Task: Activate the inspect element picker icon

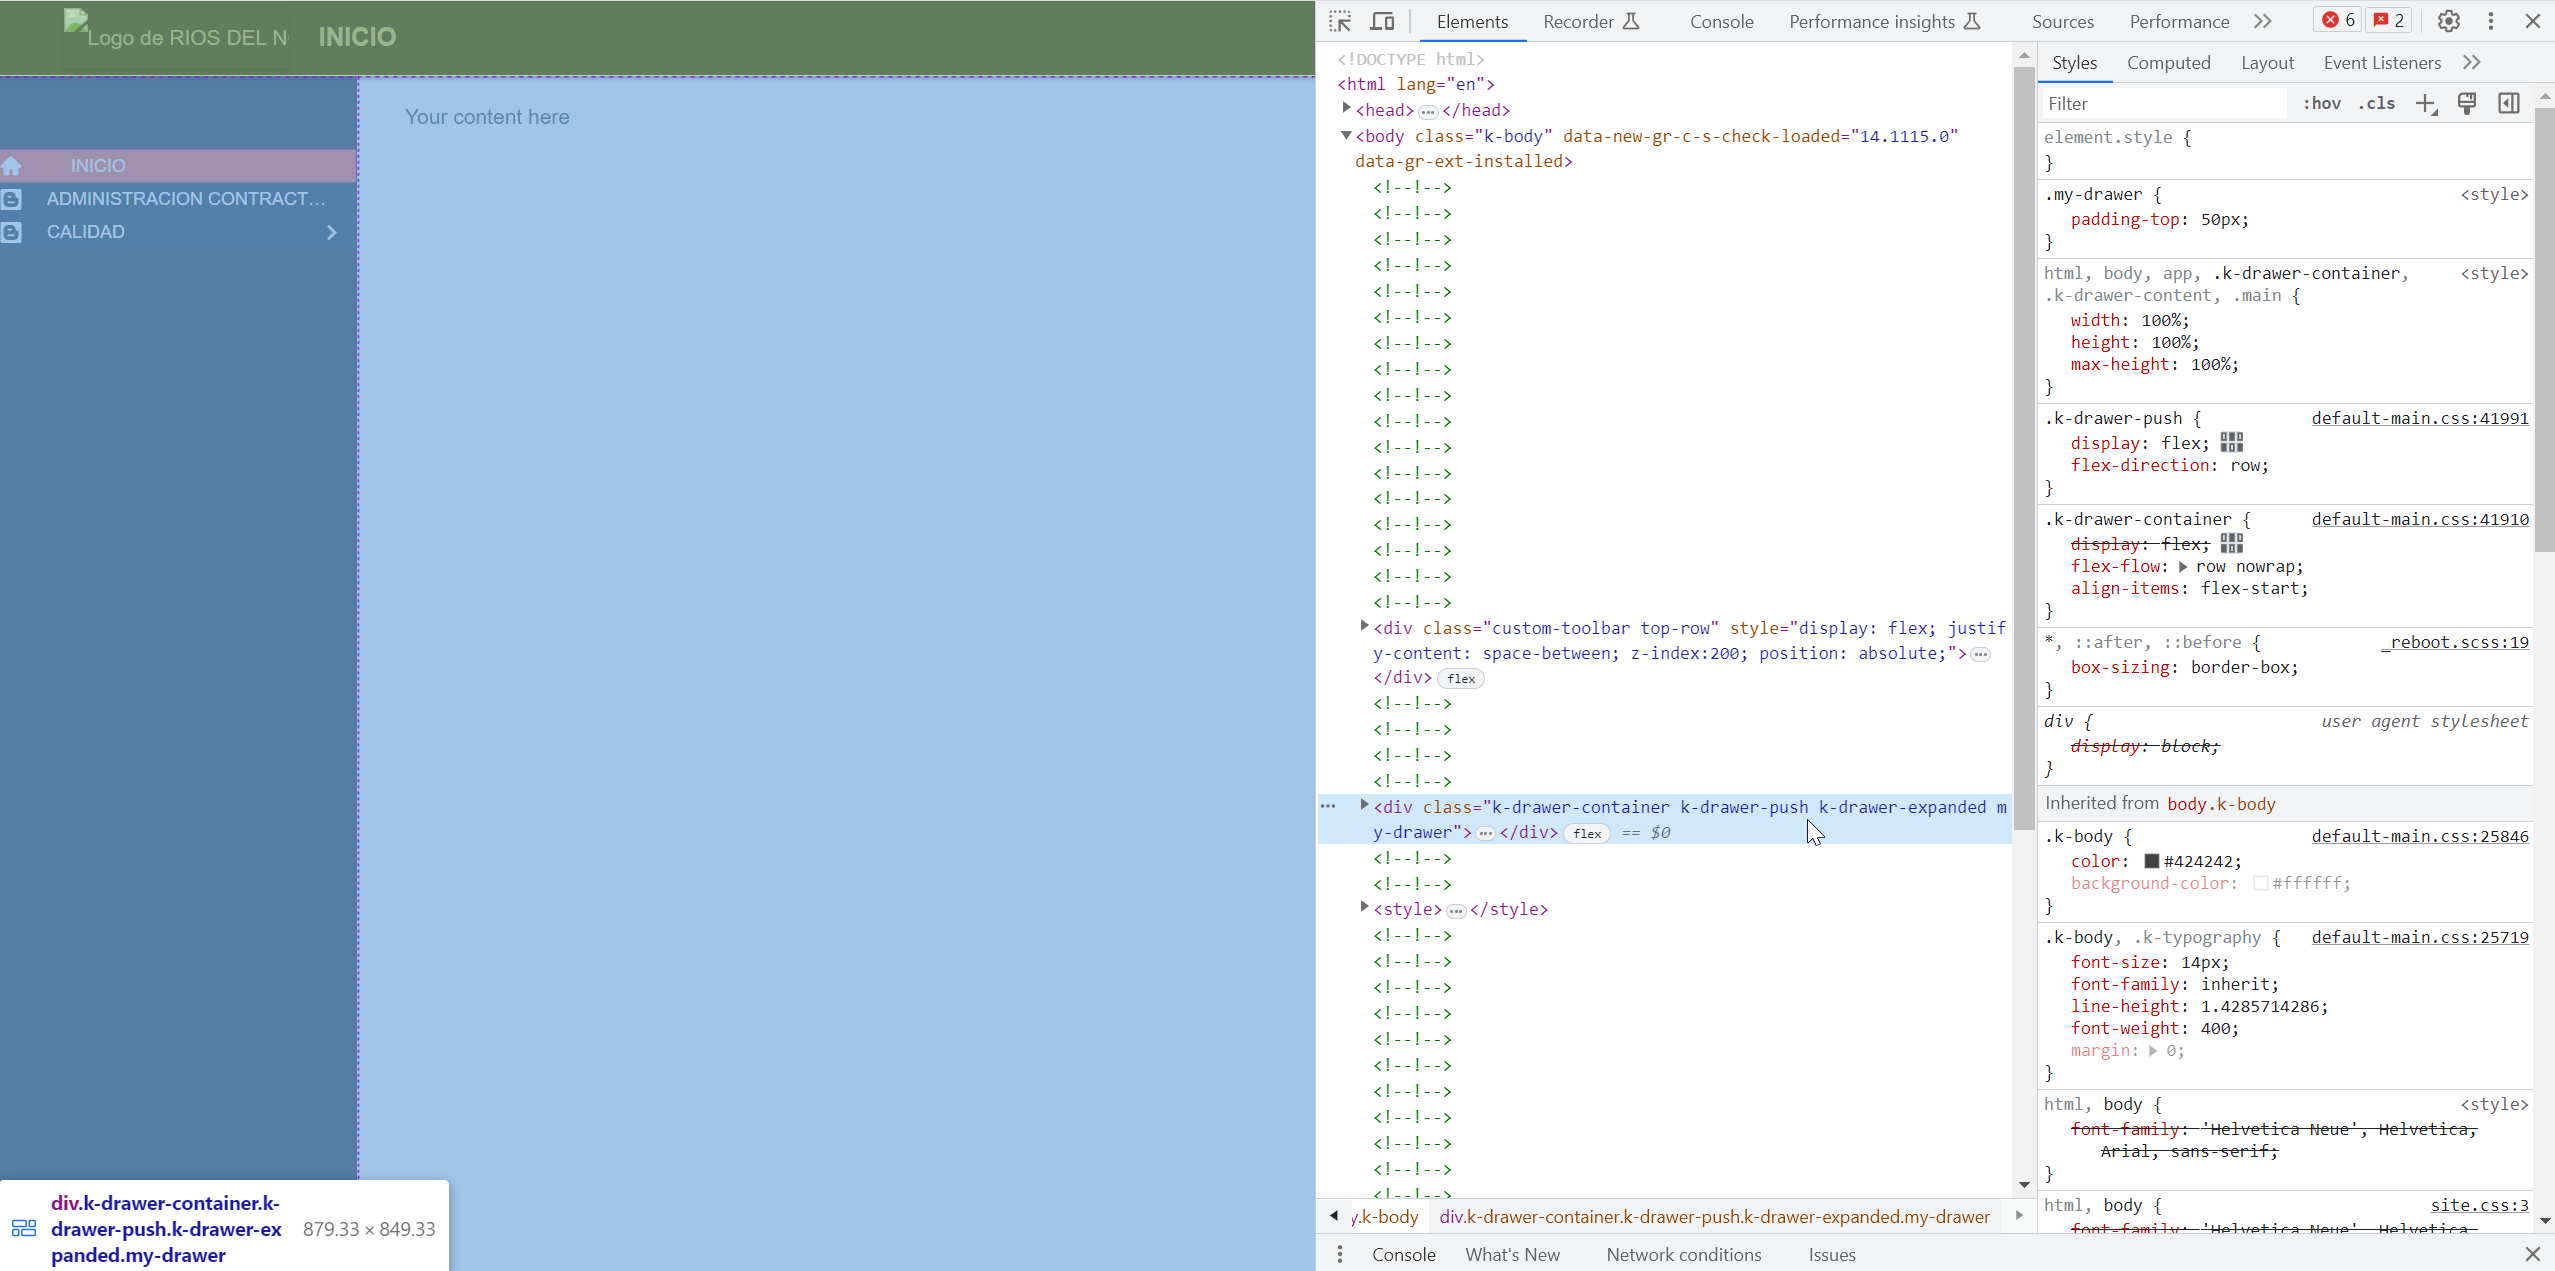Action: 1340,21
